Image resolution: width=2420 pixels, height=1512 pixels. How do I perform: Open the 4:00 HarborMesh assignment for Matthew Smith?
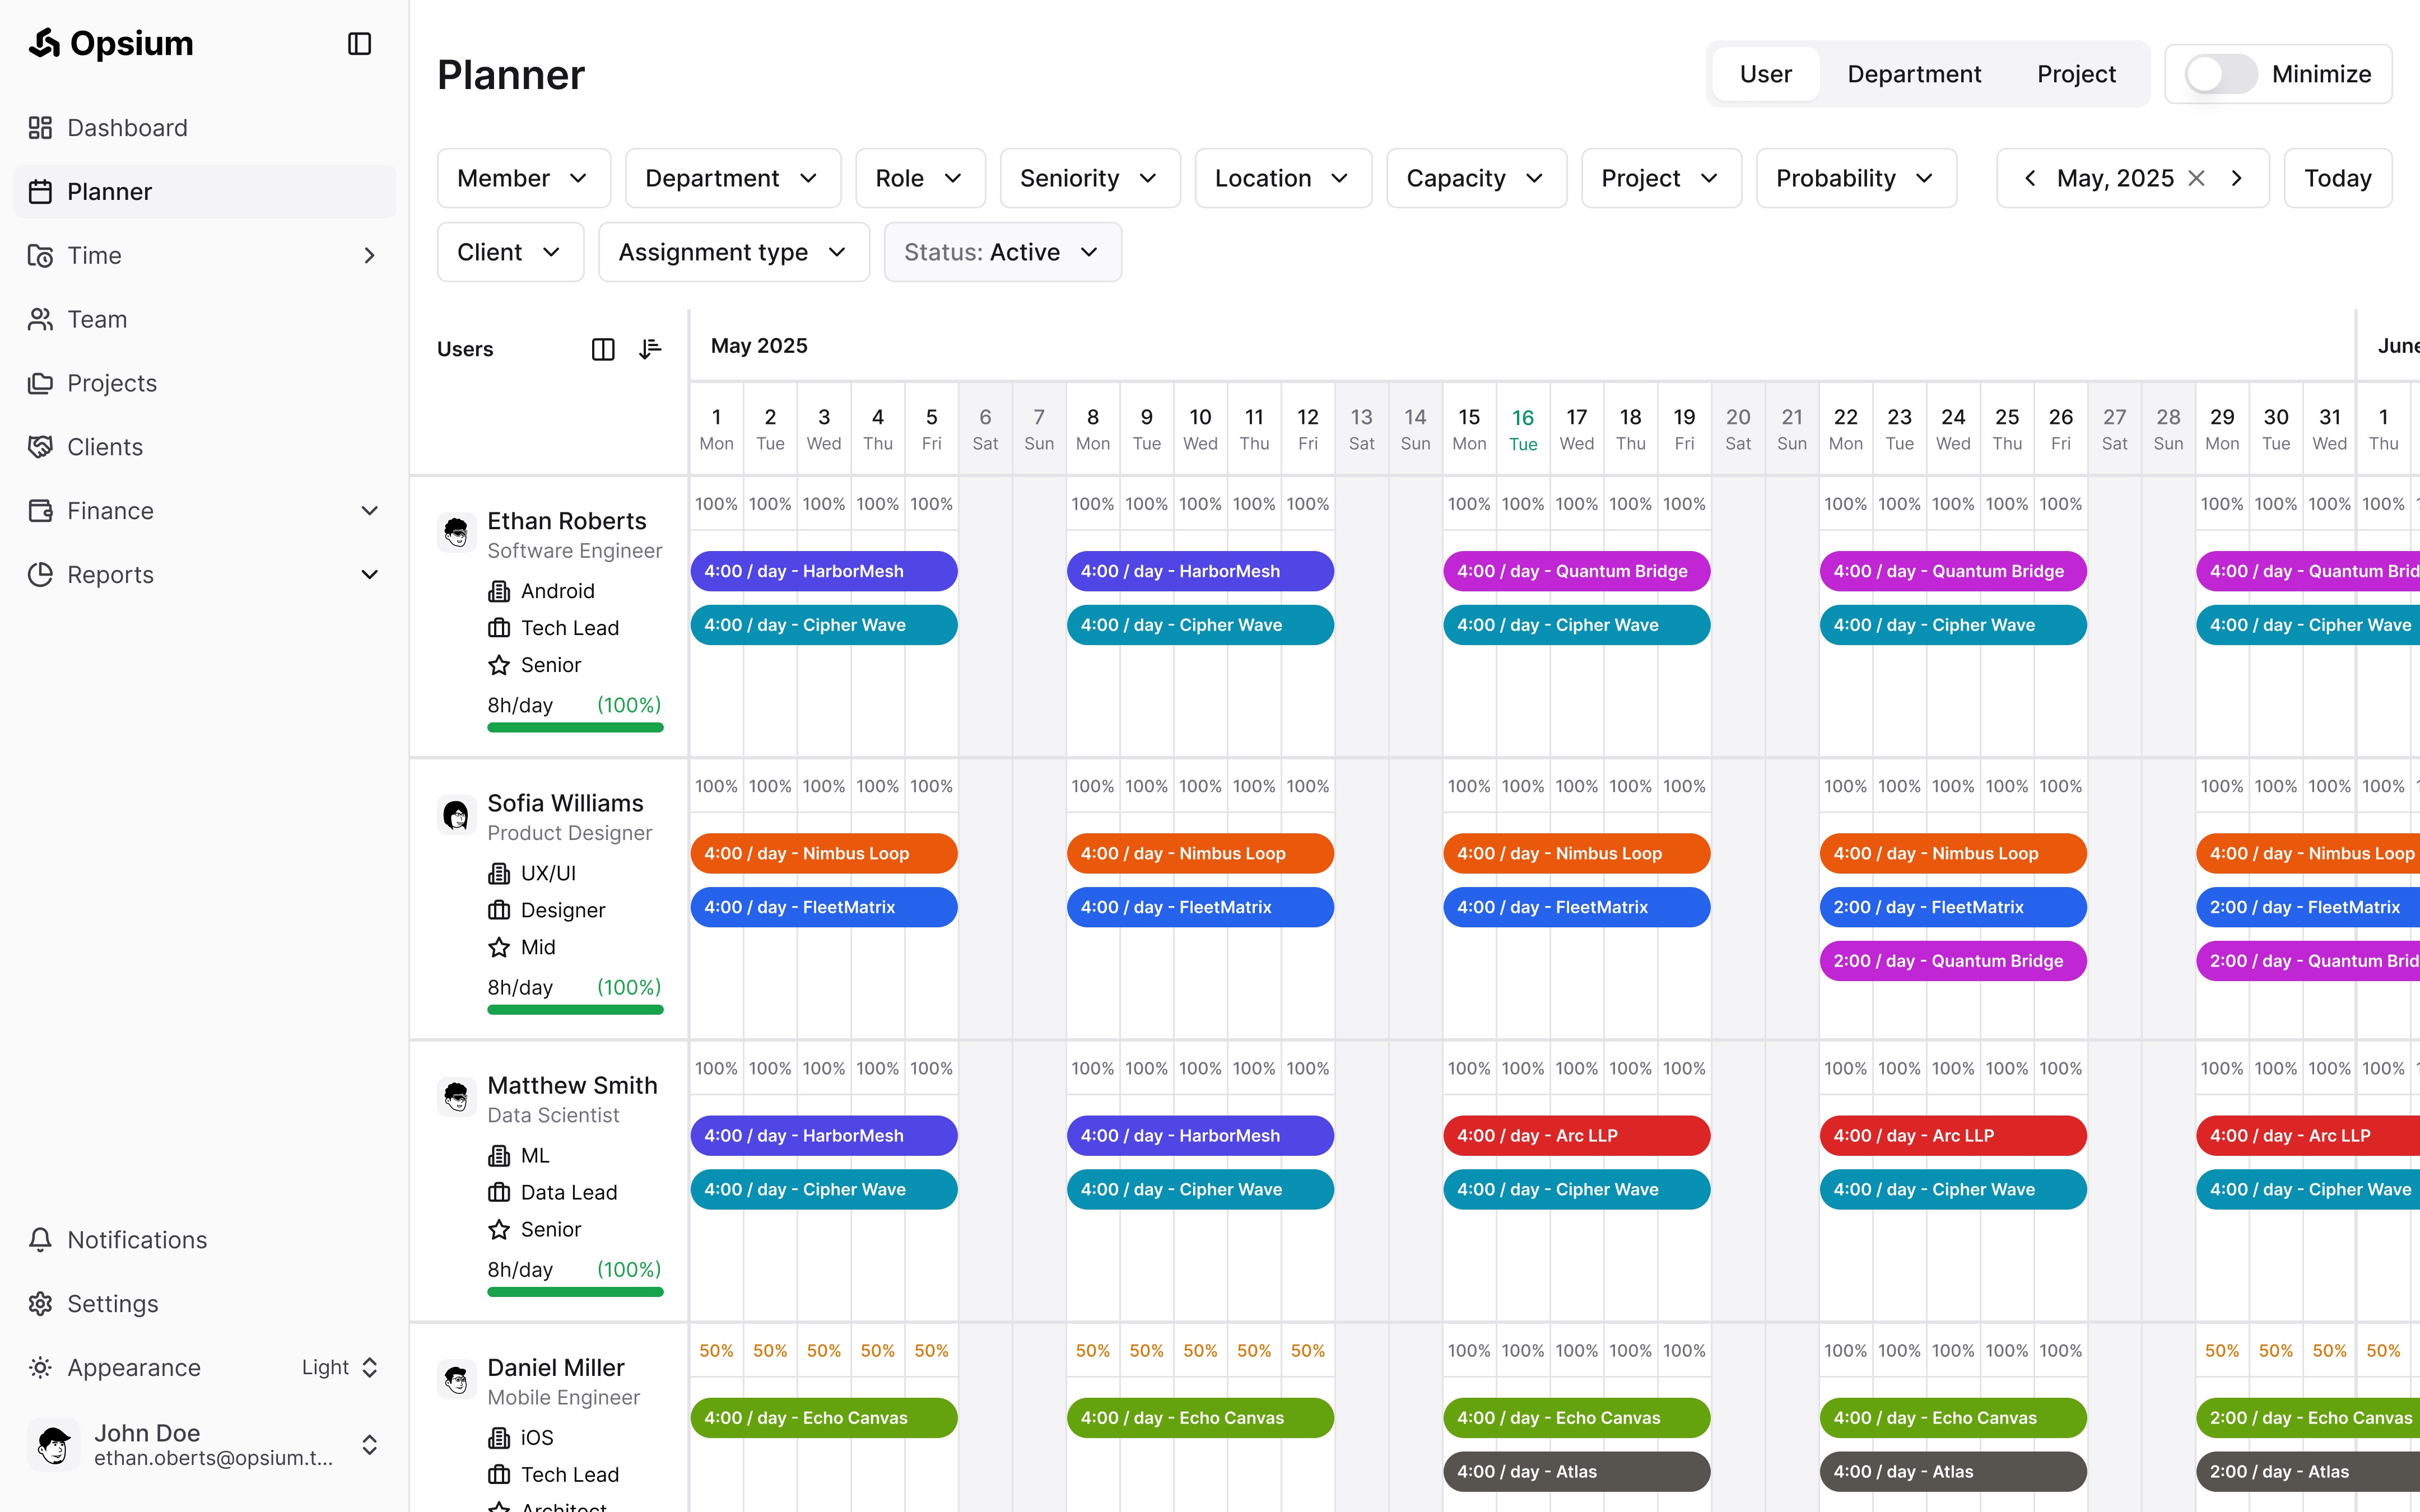click(x=824, y=1135)
